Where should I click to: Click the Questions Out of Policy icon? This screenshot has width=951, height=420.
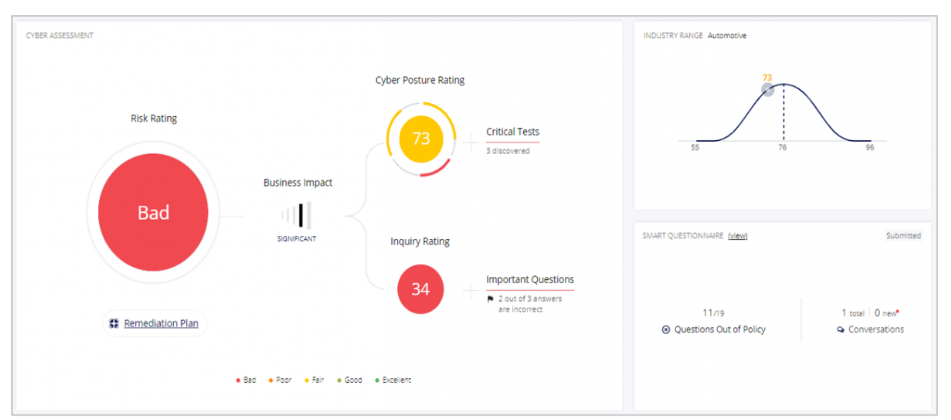point(666,330)
